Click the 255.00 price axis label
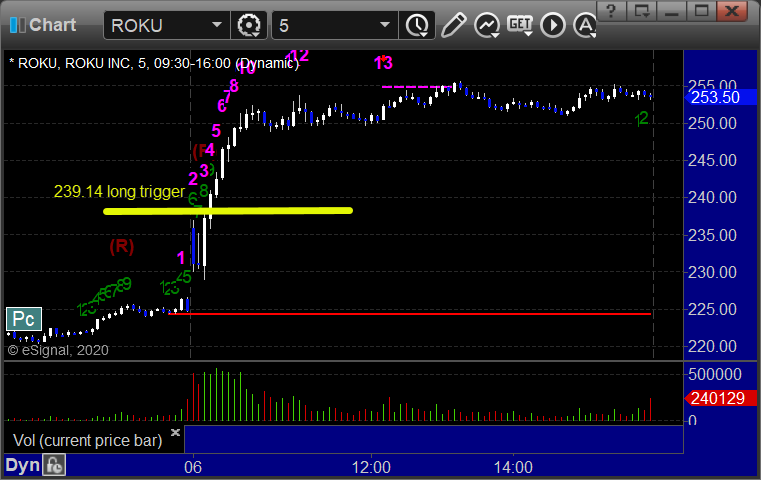This screenshot has height=480, width=761. pos(712,86)
